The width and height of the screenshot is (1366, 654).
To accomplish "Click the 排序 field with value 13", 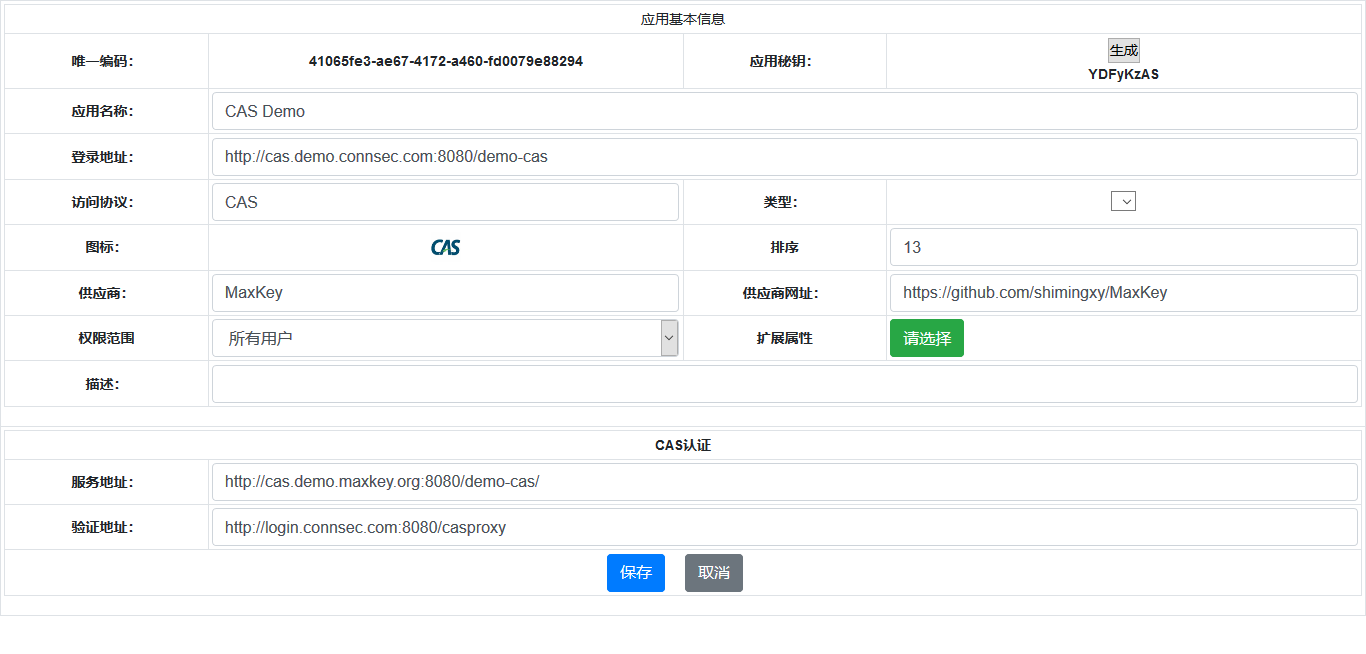I will pos(1123,247).
